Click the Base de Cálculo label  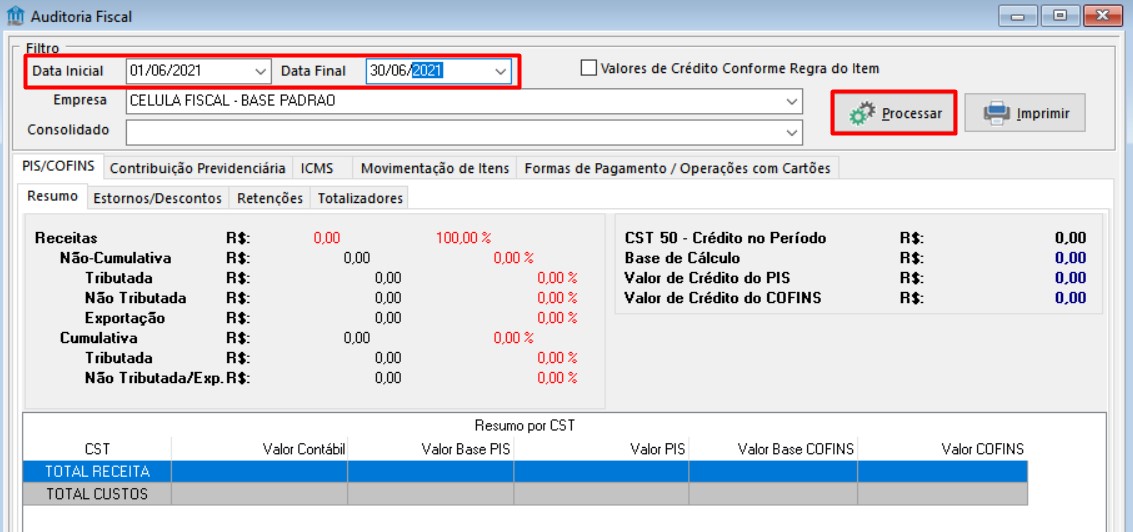[682, 258]
